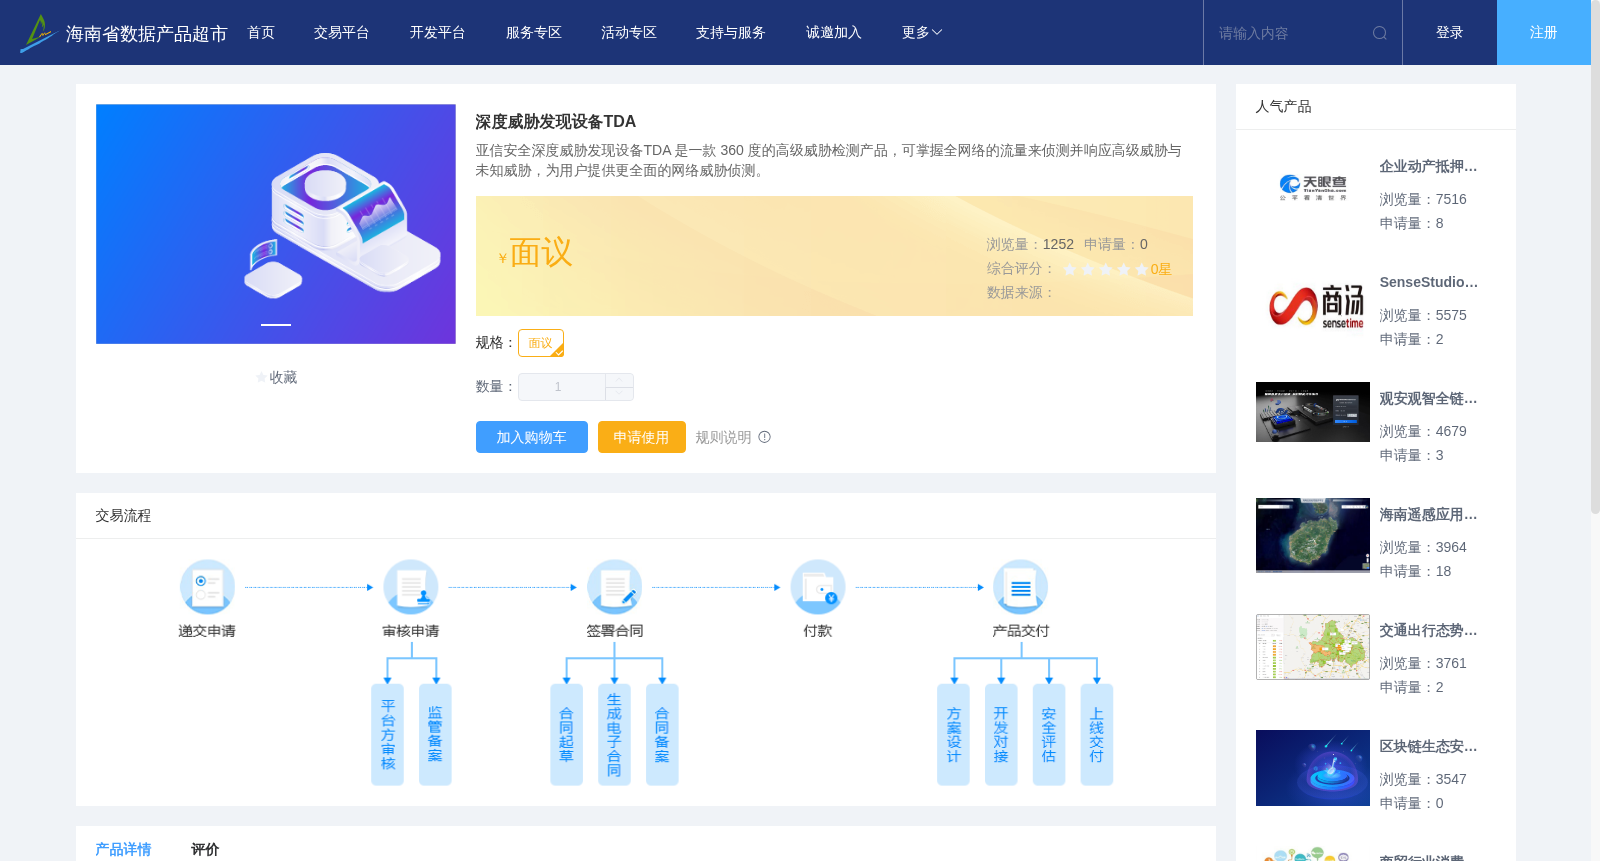Click the last rating star before 0星
Viewport: 1600px width, 861px height.
[1142, 269]
